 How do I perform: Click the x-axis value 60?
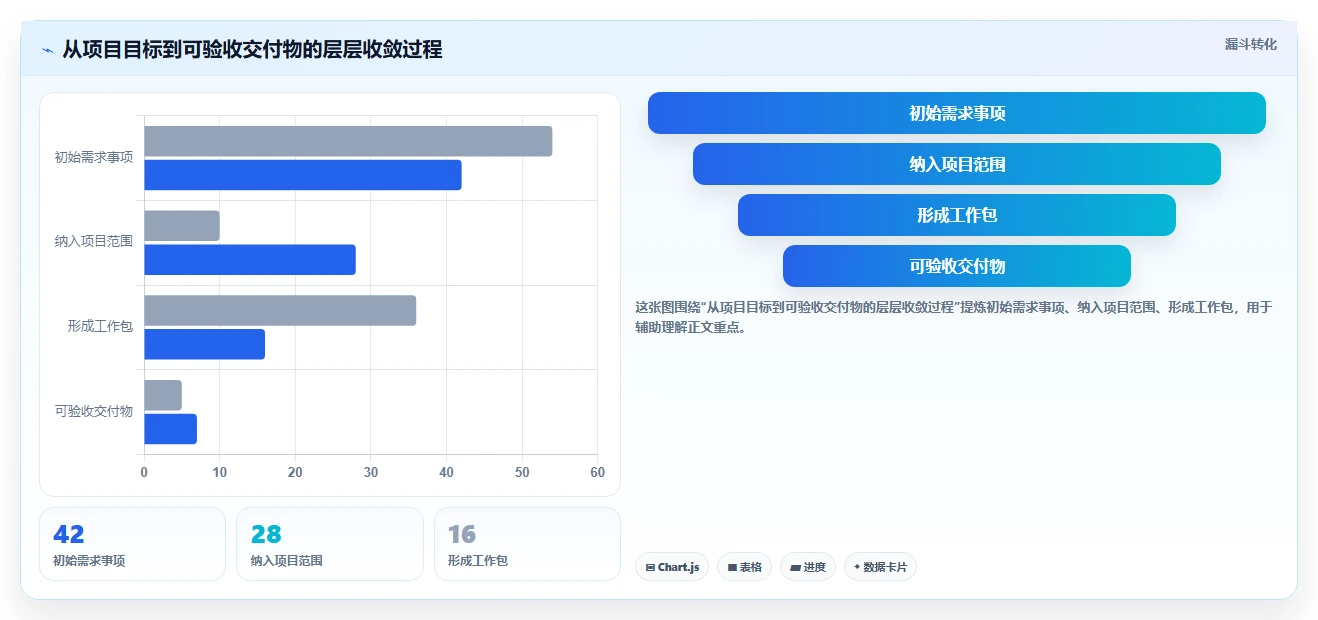tap(598, 473)
